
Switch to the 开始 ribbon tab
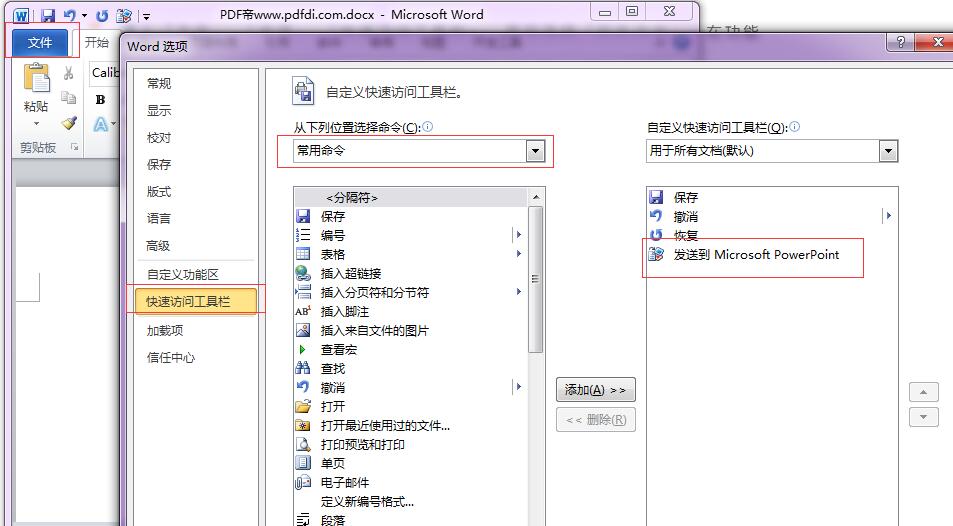tap(96, 43)
